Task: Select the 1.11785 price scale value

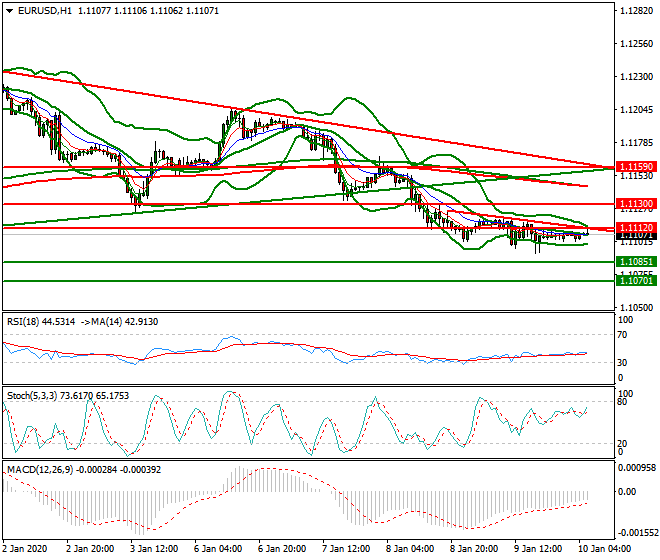Action: coord(636,143)
